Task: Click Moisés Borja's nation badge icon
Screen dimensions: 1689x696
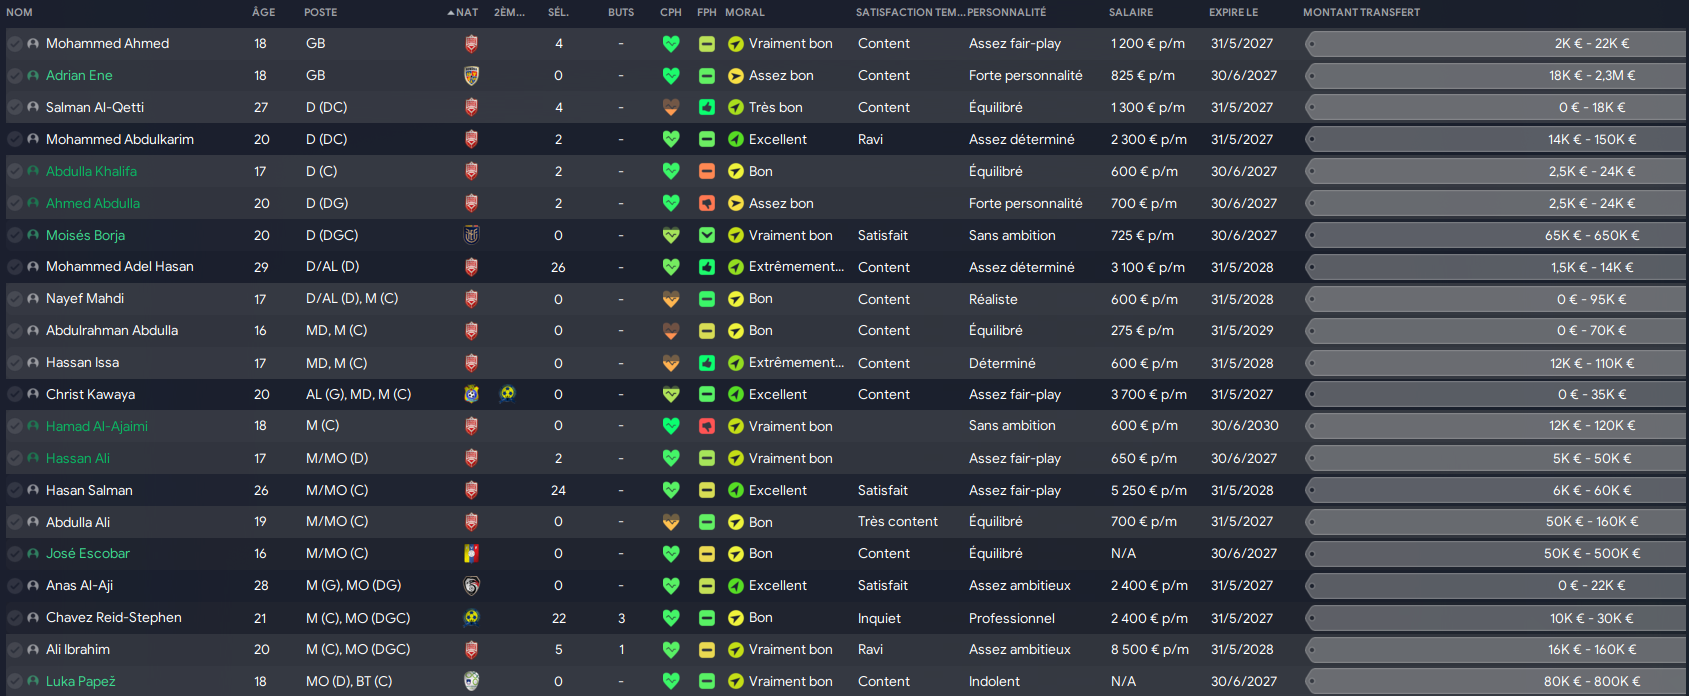Action: pyautogui.click(x=471, y=235)
